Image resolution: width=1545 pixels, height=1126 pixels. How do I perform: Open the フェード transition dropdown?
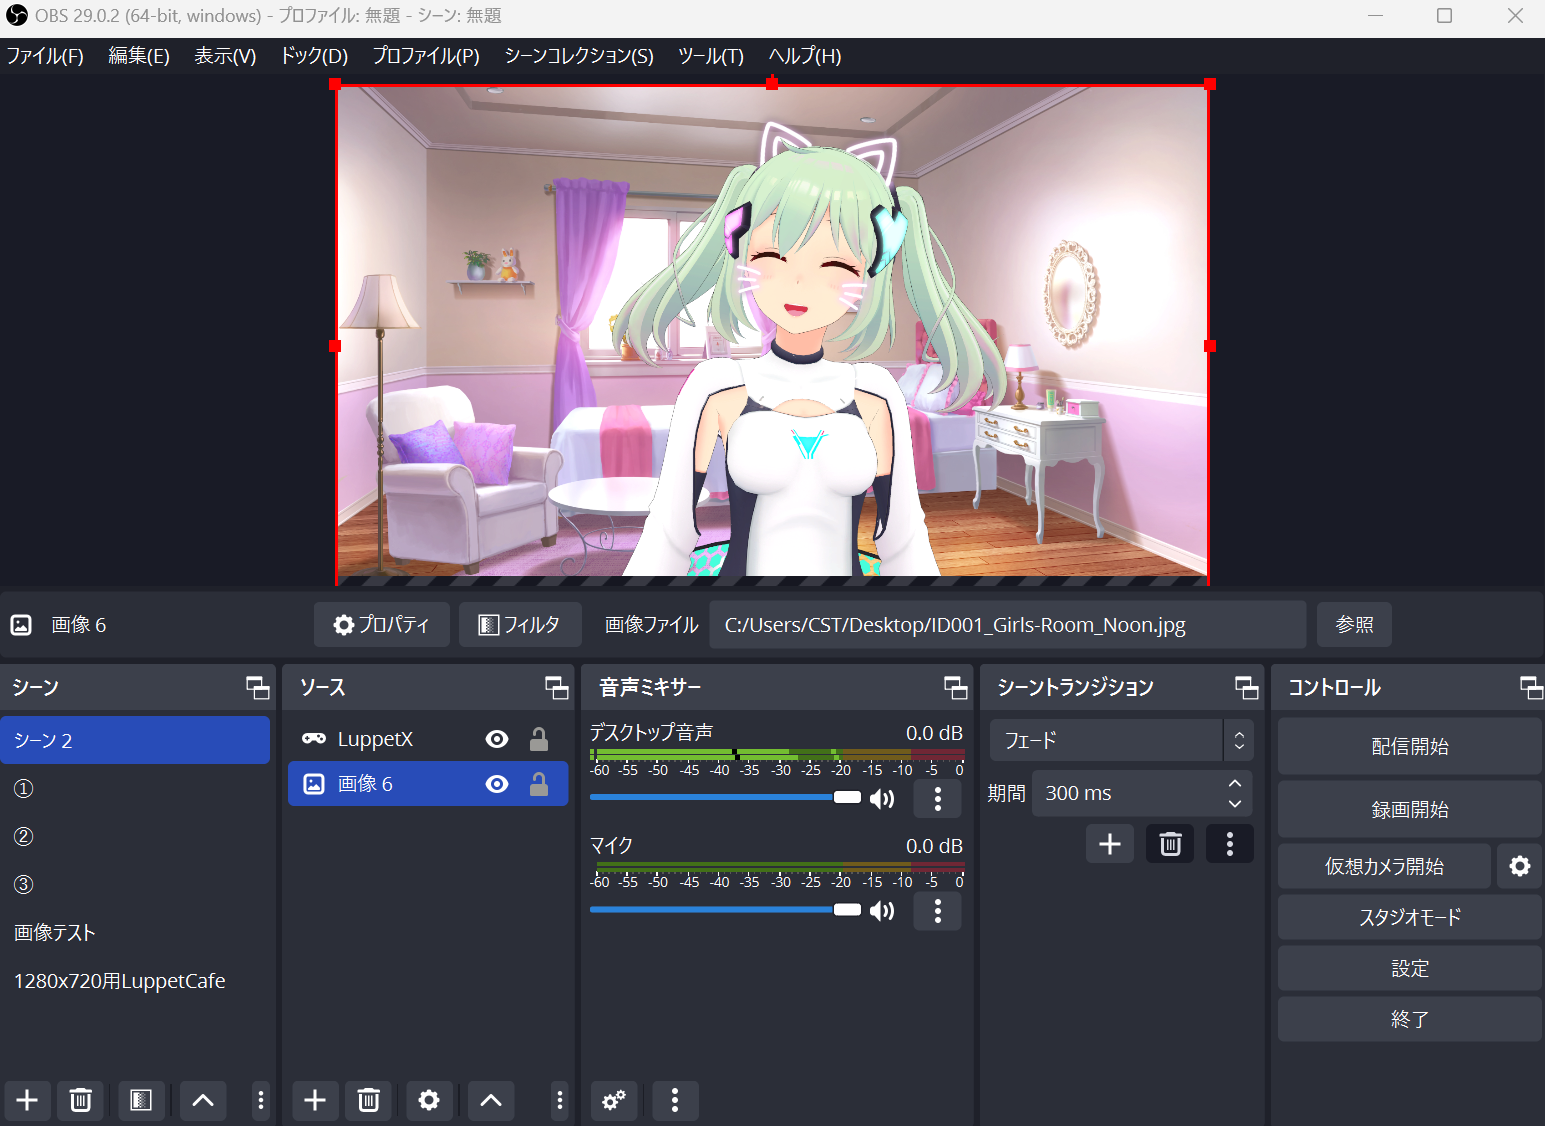pos(1120,741)
